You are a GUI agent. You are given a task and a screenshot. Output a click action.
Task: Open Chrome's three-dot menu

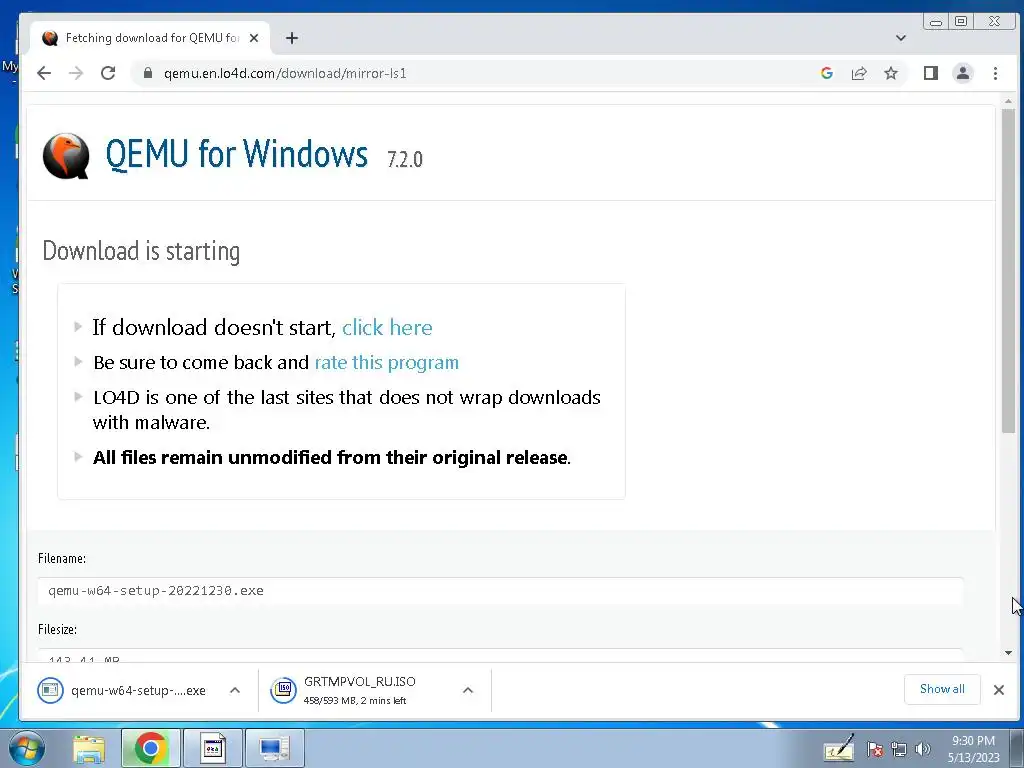[995, 73]
